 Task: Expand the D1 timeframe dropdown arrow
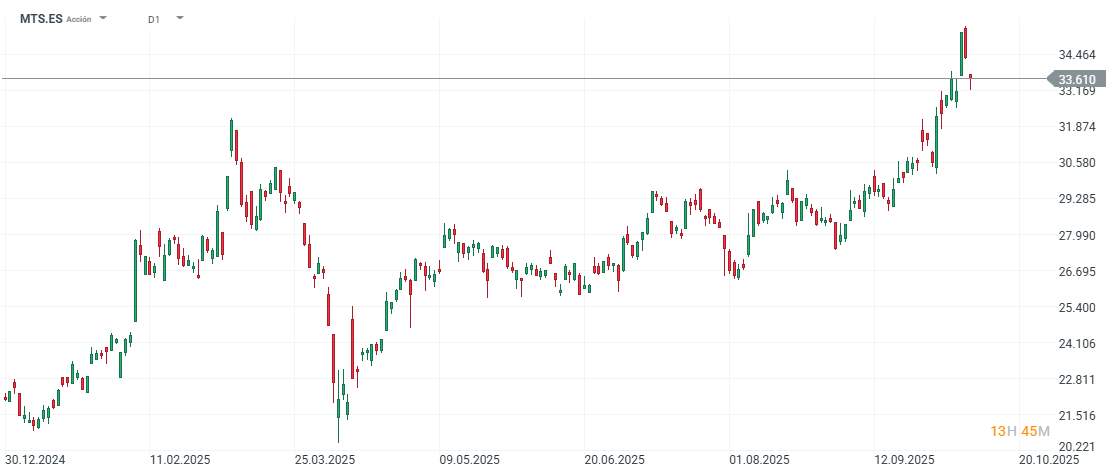[x=180, y=18]
